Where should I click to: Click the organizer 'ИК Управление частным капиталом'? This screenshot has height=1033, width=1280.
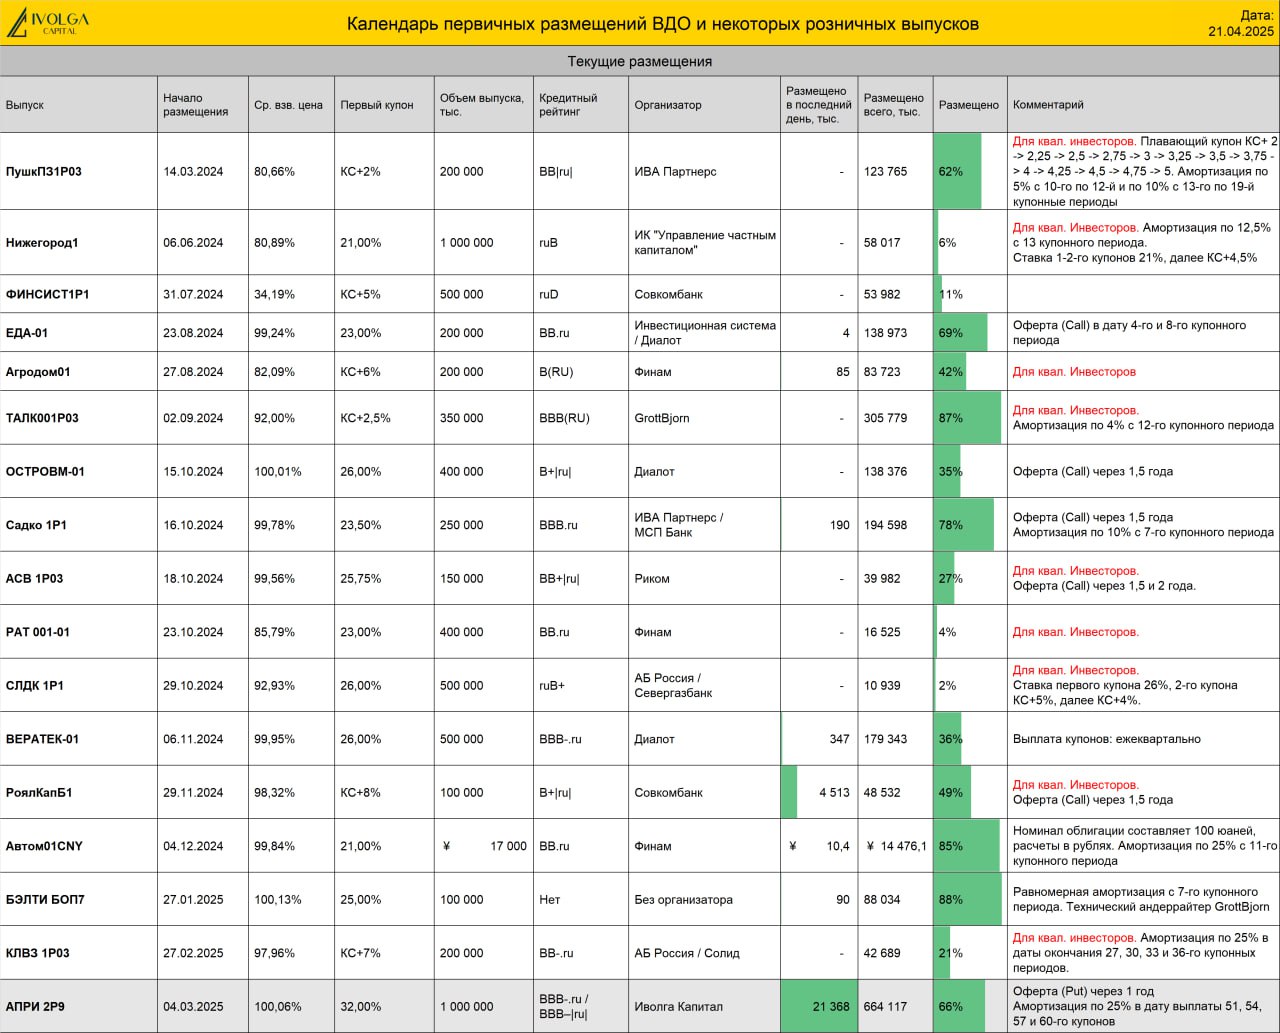[x=705, y=242]
